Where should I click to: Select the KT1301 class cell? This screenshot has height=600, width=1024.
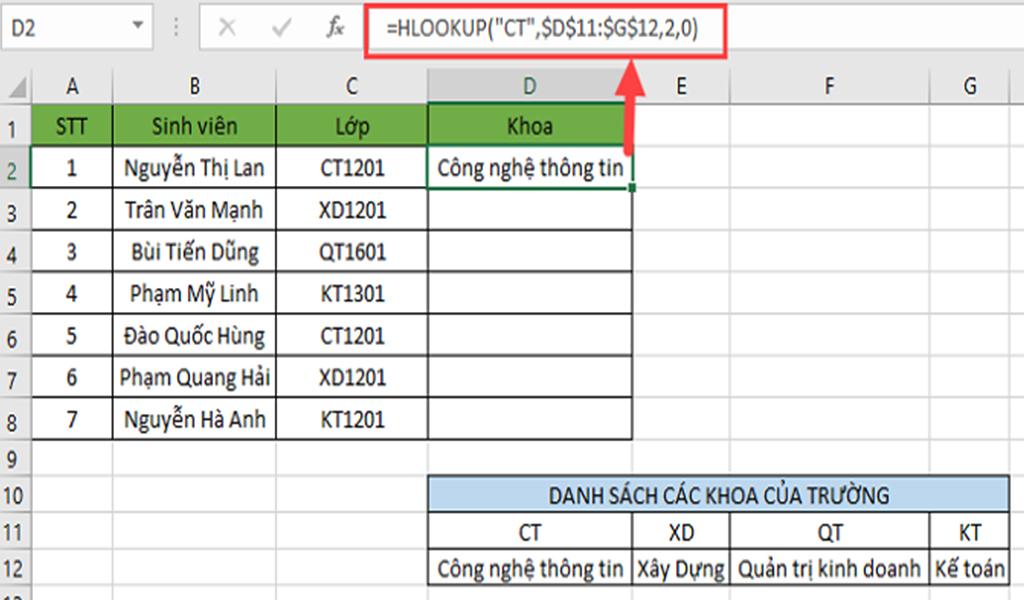click(352, 293)
